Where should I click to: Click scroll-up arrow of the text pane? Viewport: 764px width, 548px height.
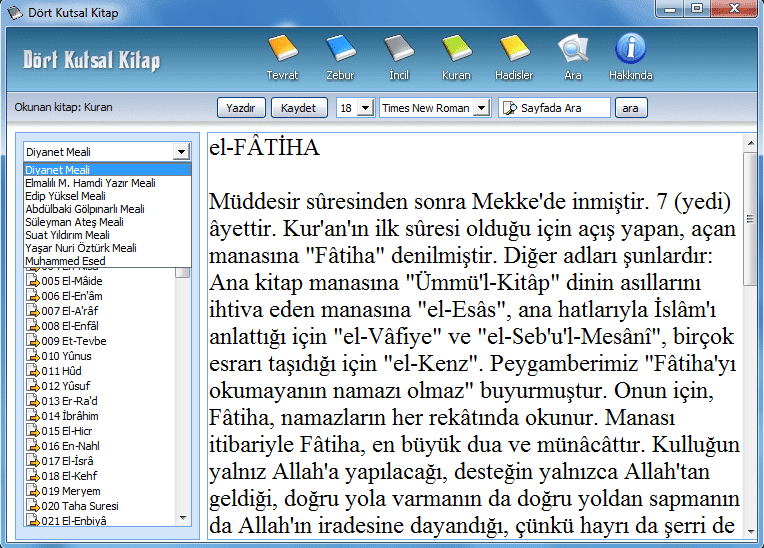click(x=750, y=142)
